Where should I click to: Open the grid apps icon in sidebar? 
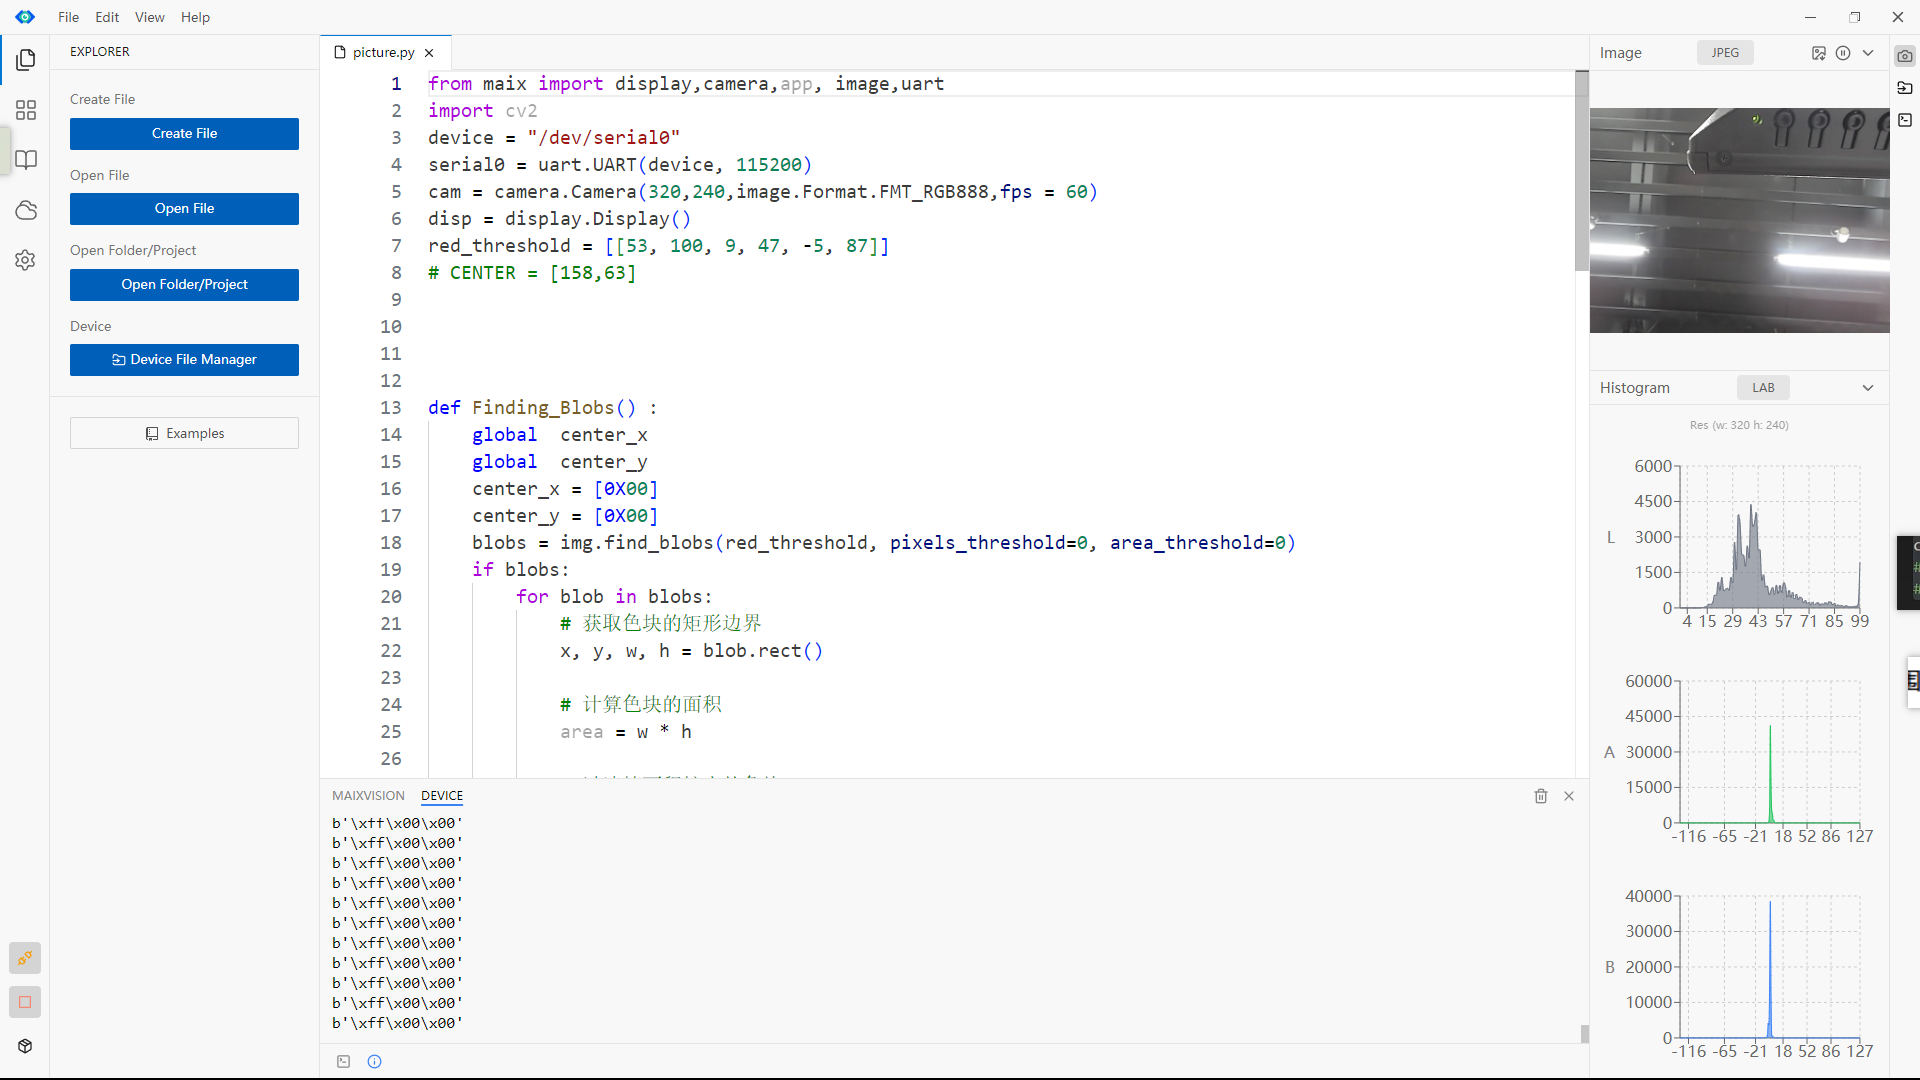[26, 110]
